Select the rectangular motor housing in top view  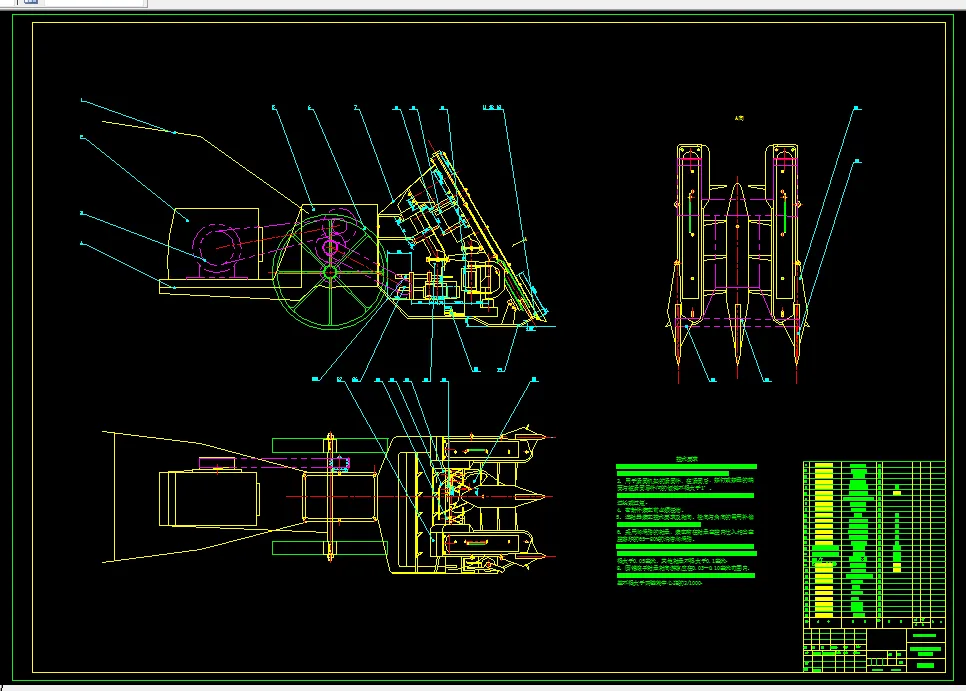[x=209, y=498]
